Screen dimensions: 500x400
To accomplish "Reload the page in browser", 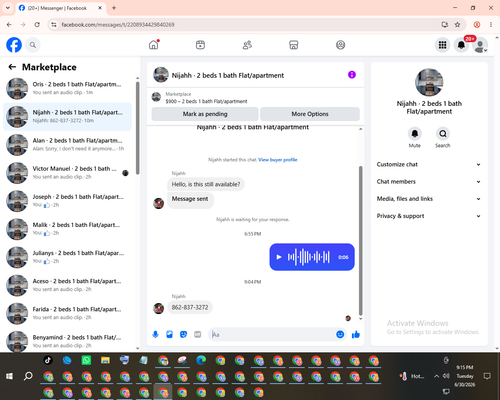I will click(x=37, y=24).
